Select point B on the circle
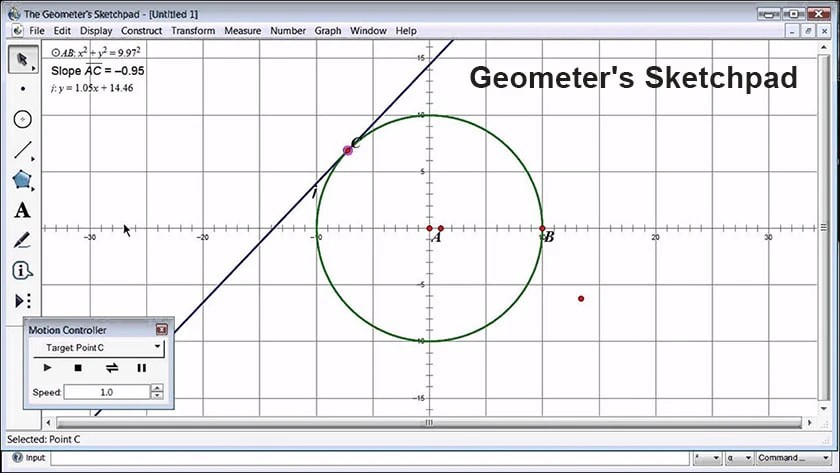 click(542, 228)
